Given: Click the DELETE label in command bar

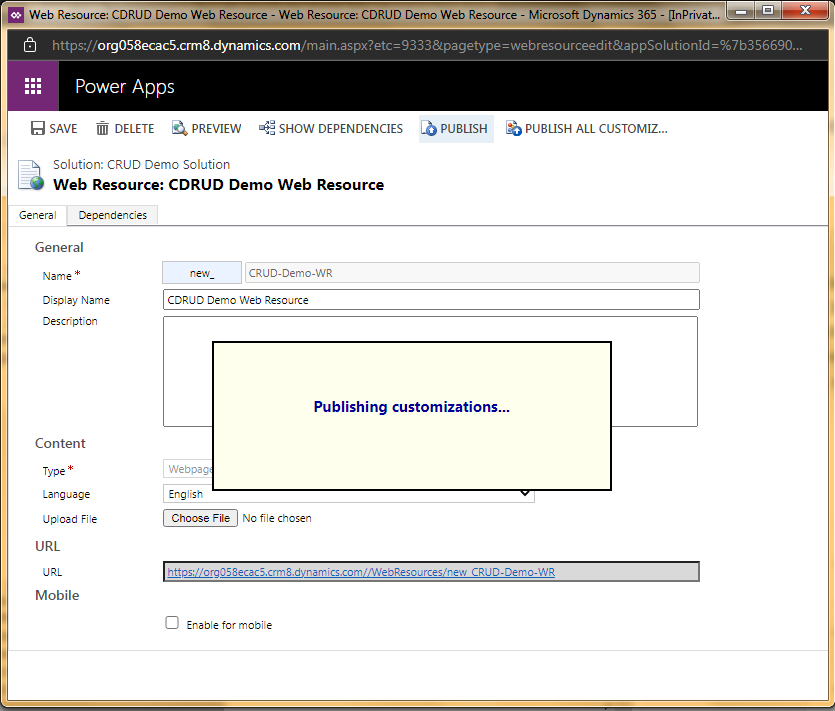Looking at the screenshot, I should [x=134, y=129].
